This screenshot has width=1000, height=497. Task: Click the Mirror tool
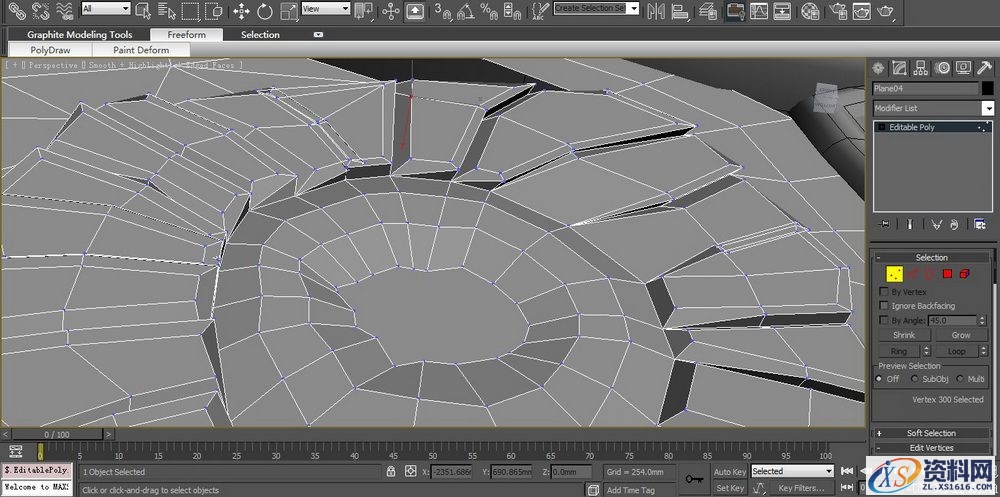tap(656, 10)
